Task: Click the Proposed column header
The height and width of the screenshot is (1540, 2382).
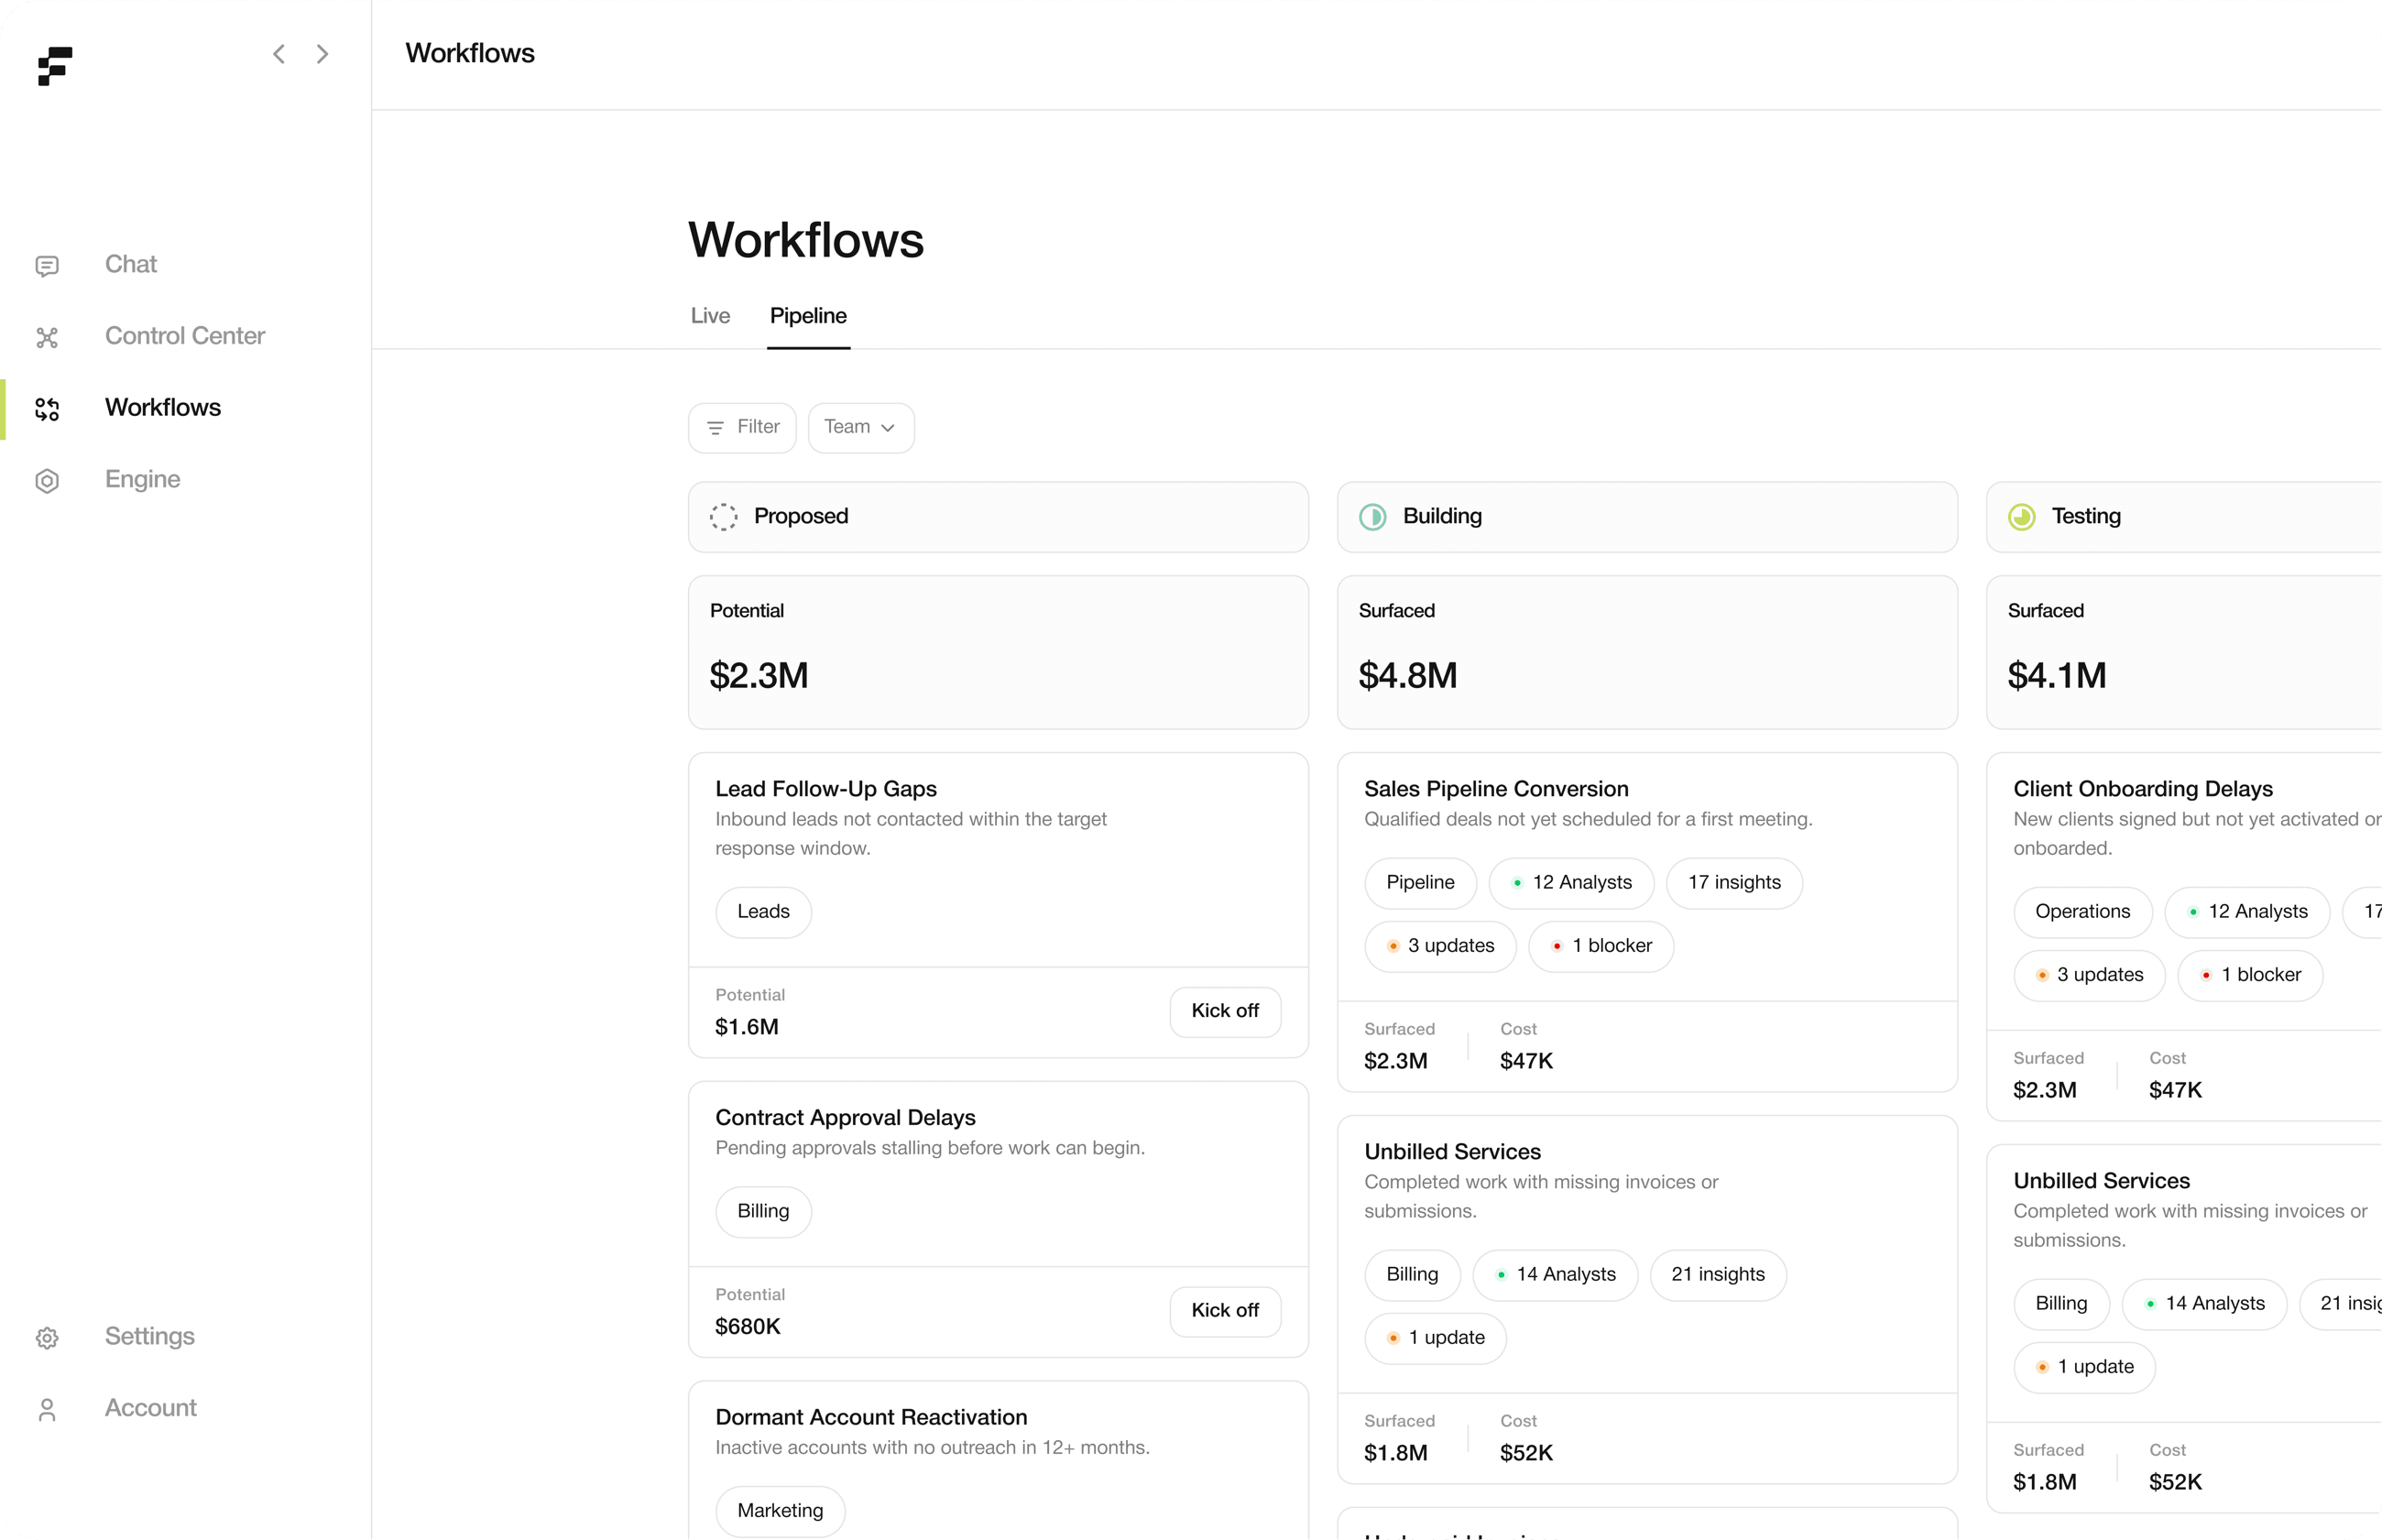Action: point(998,517)
